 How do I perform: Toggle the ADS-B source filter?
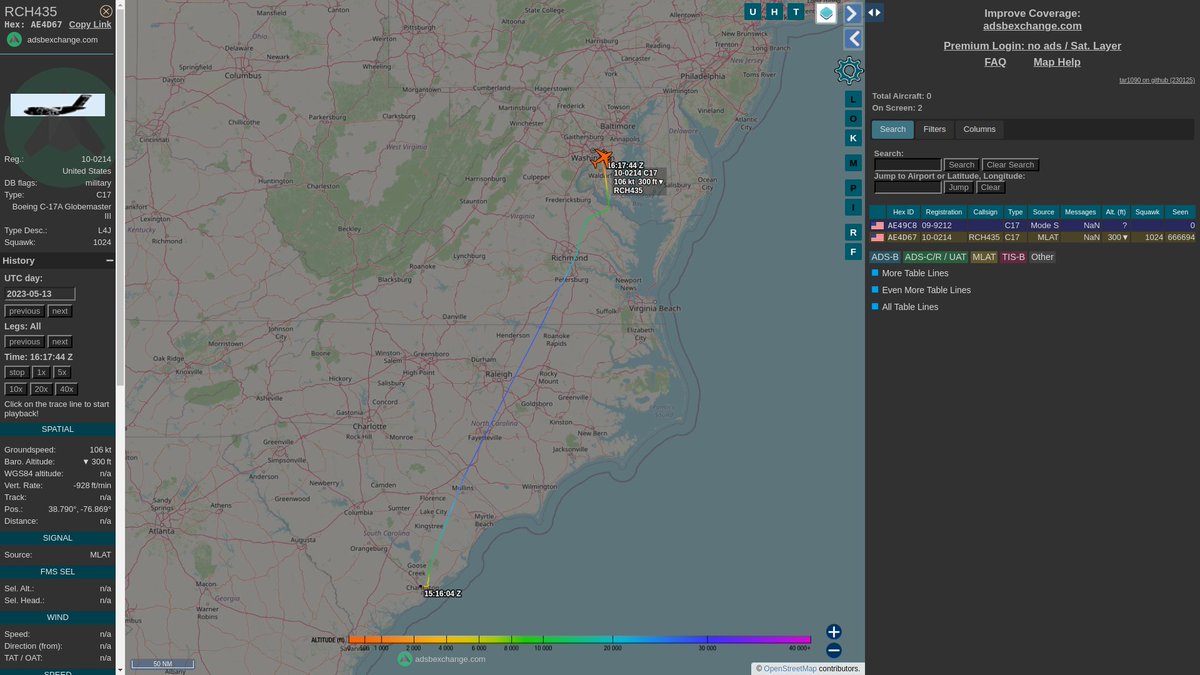click(886, 257)
